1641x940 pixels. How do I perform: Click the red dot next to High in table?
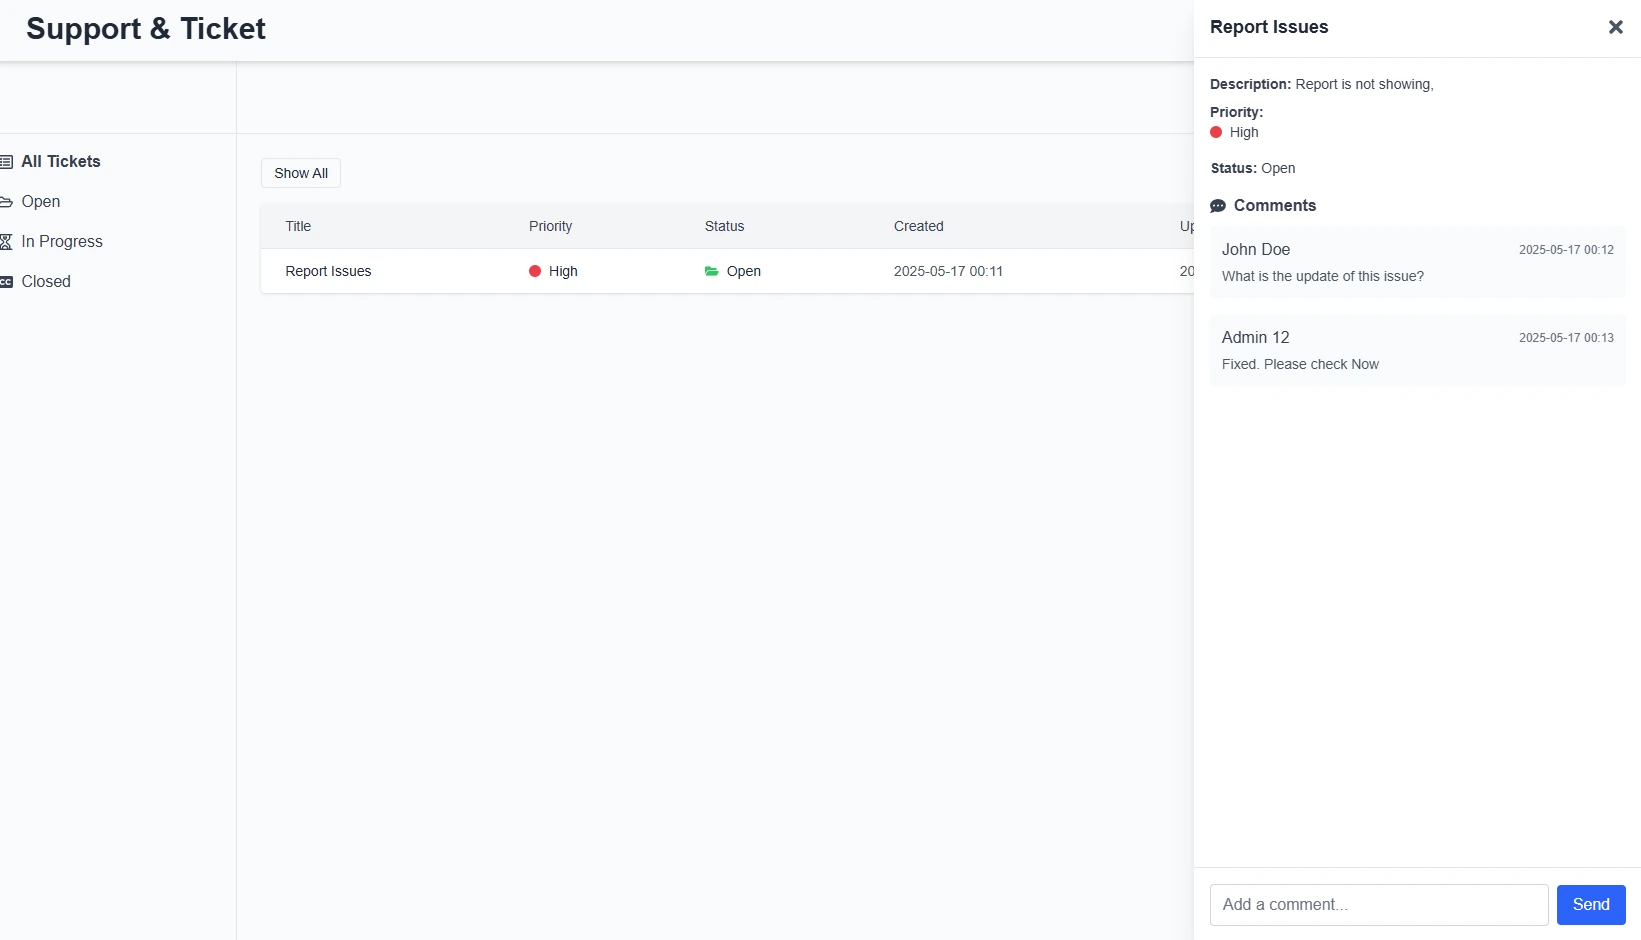tap(536, 271)
